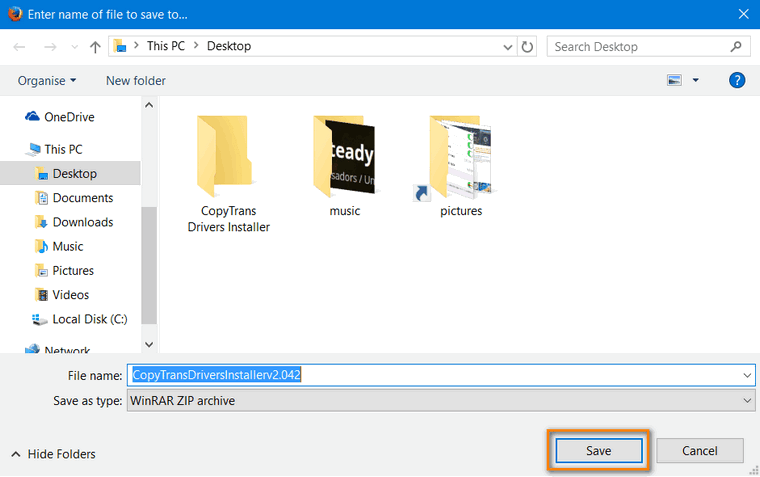Open Videos in the navigation pane
Image resolution: width=760 pixels, height=477 pixels.
71,295
